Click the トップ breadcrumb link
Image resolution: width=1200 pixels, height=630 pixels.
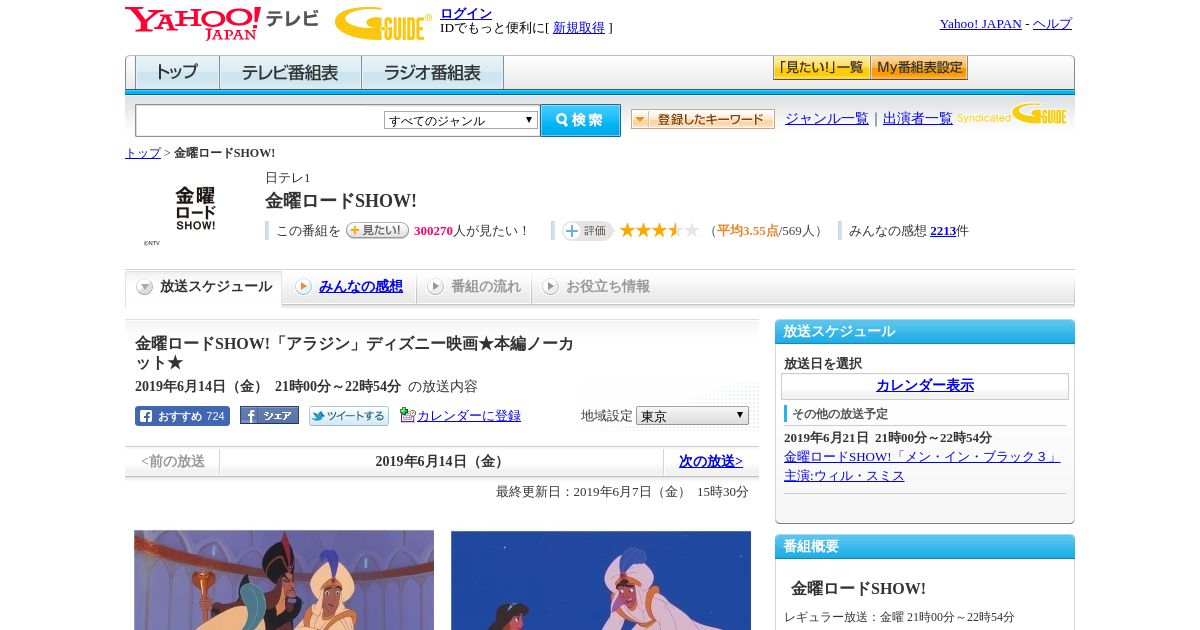tap(143, 153)
